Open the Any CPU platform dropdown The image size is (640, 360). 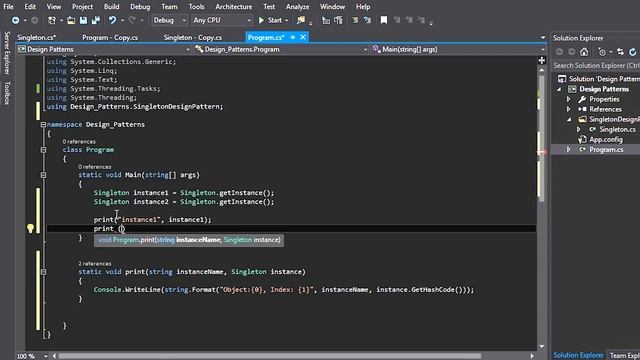coord(222,20)
